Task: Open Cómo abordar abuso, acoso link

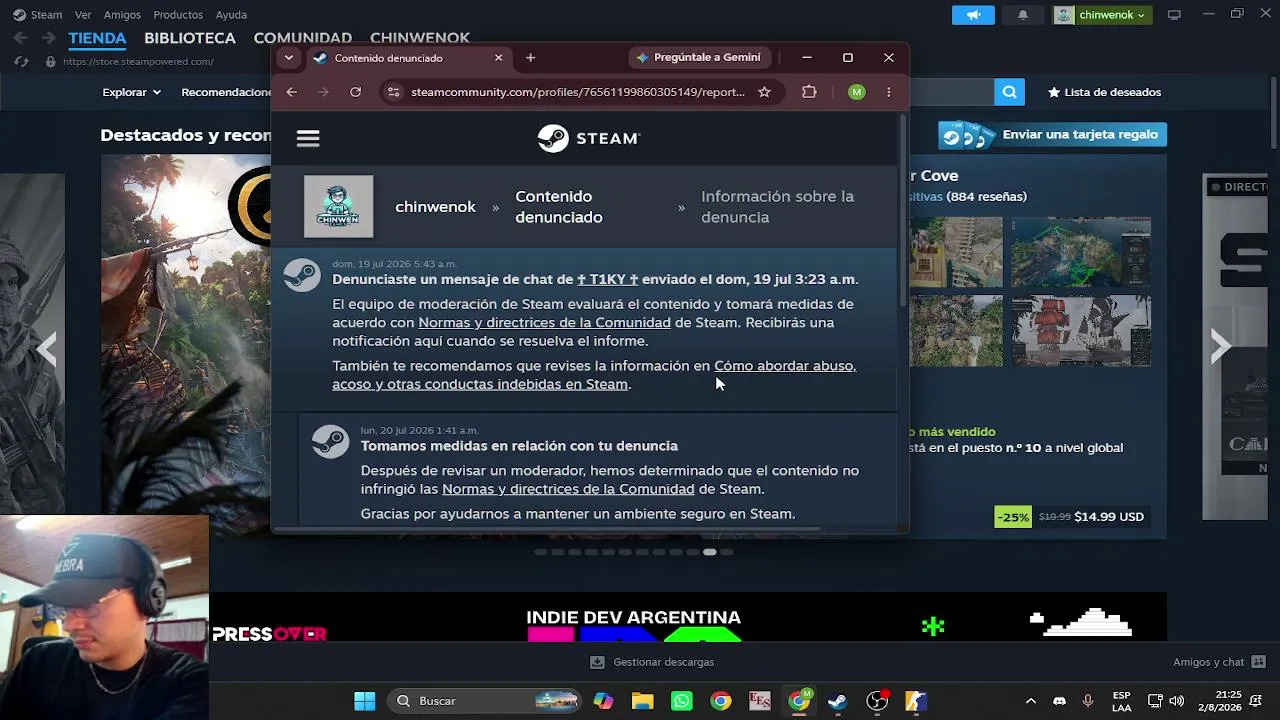Action: 594,375
